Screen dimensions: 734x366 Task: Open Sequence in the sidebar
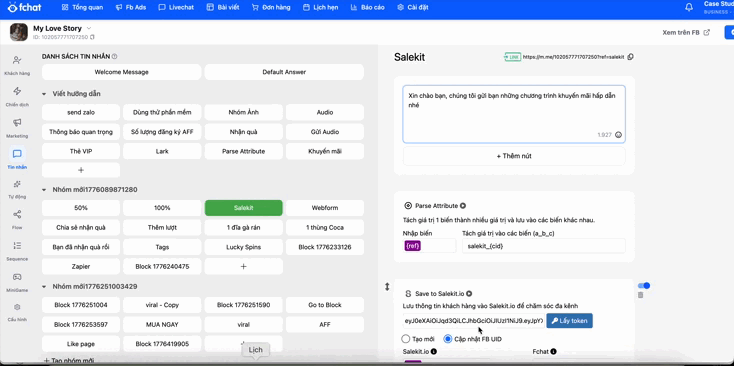pyautogui.click(x=17, y=251)
